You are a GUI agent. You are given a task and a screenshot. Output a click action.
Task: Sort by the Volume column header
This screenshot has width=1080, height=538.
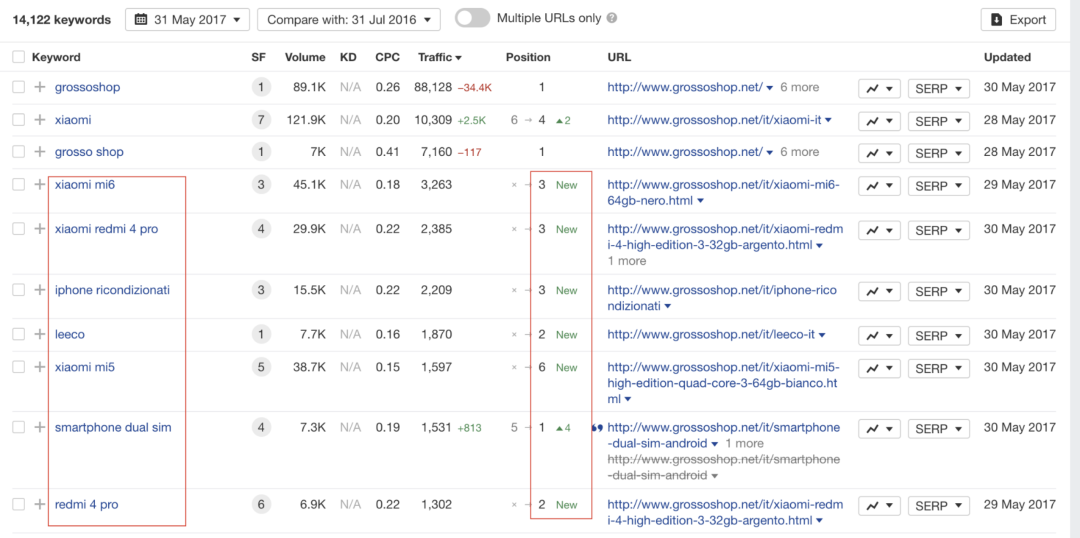pyautogui.click(x=305, y=57)
